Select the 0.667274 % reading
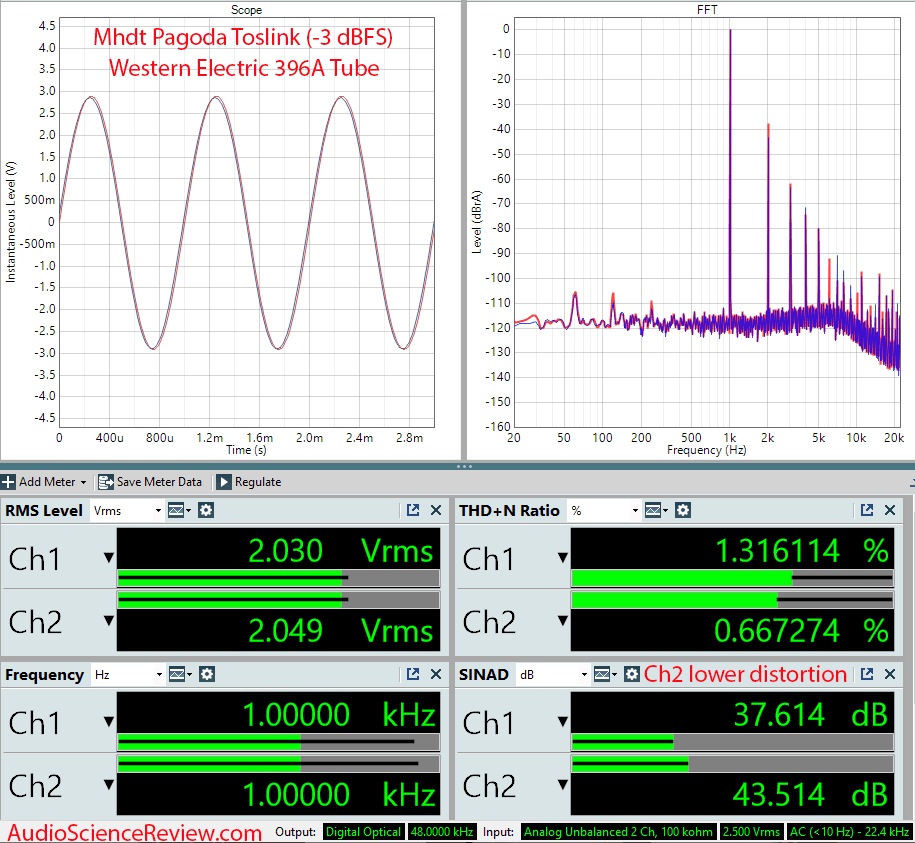 pyautogui.click(x=802, y=630)
